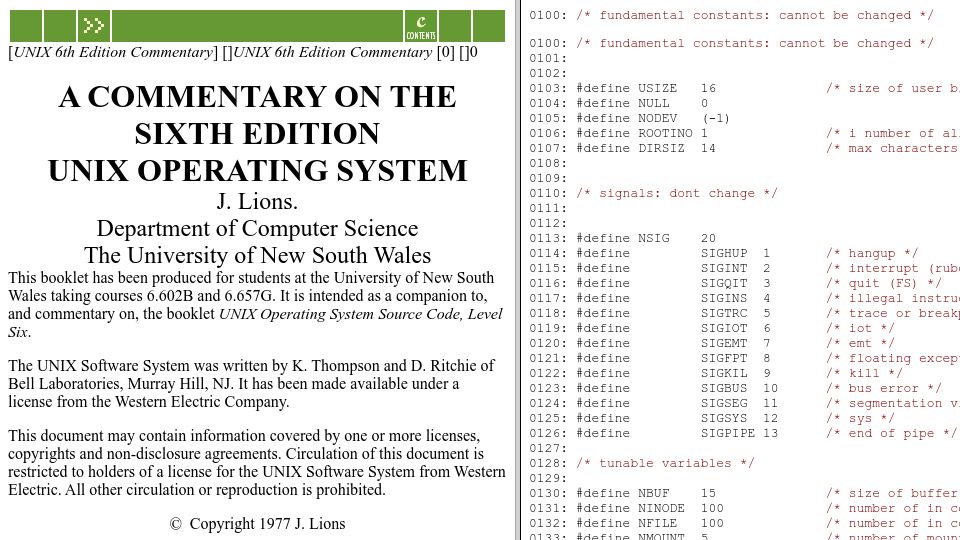Click line 0114 defining SIGHUP
The image size is (960, 540).
724,253
